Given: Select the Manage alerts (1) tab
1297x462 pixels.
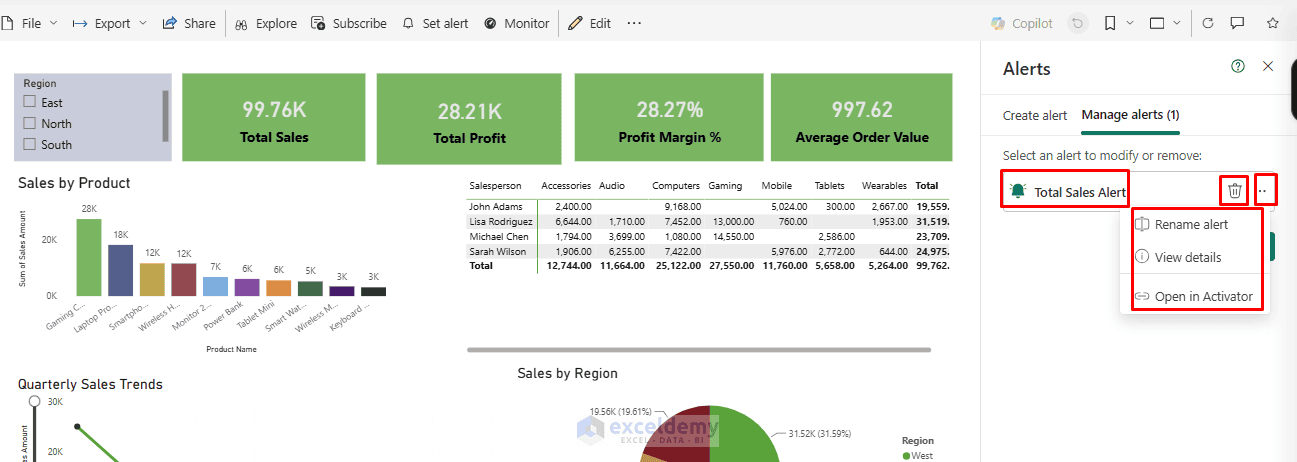Looking at the screenshot, I should click(x=1130, y=115).
